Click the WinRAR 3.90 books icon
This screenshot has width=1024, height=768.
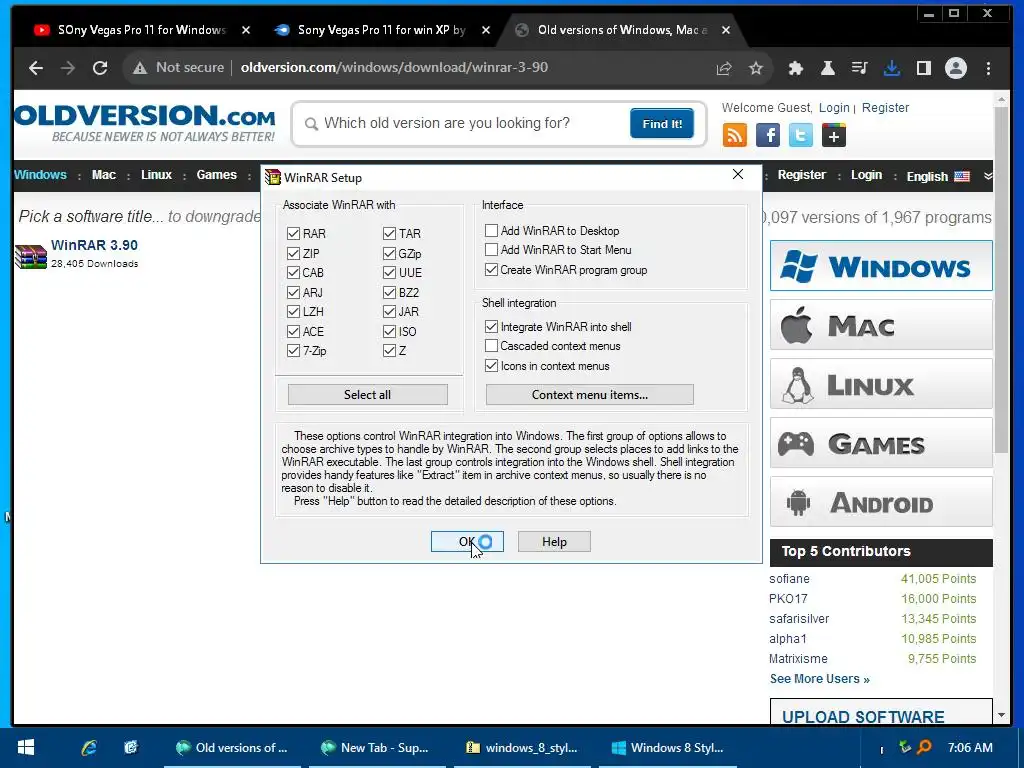click(31, 256)
